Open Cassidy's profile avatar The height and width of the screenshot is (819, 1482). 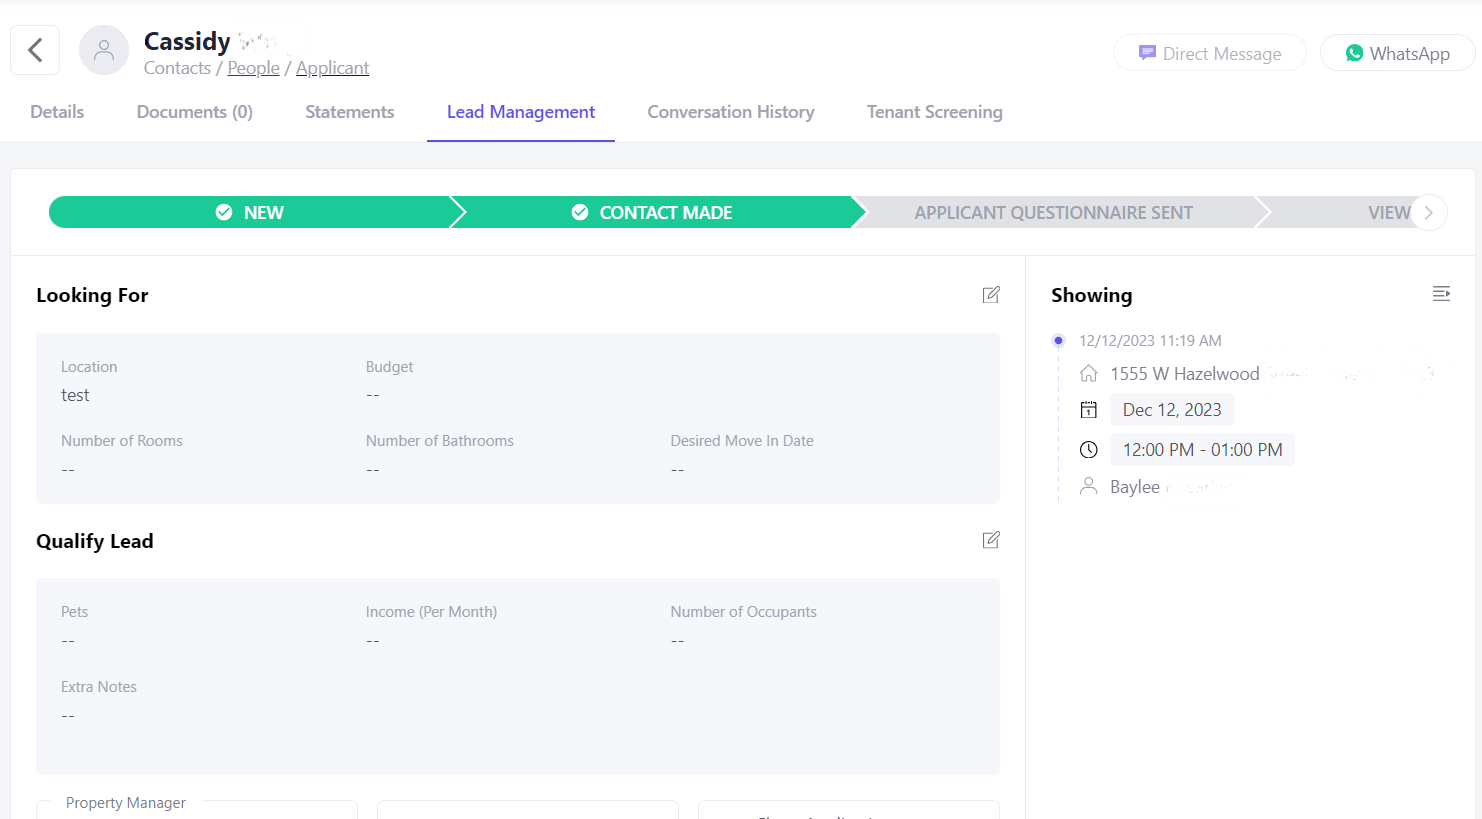(104, 51)
